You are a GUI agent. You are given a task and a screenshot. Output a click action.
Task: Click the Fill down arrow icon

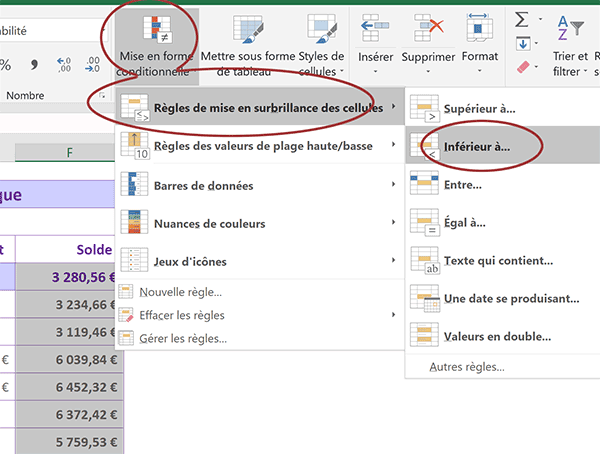click(x=523, y=44)
